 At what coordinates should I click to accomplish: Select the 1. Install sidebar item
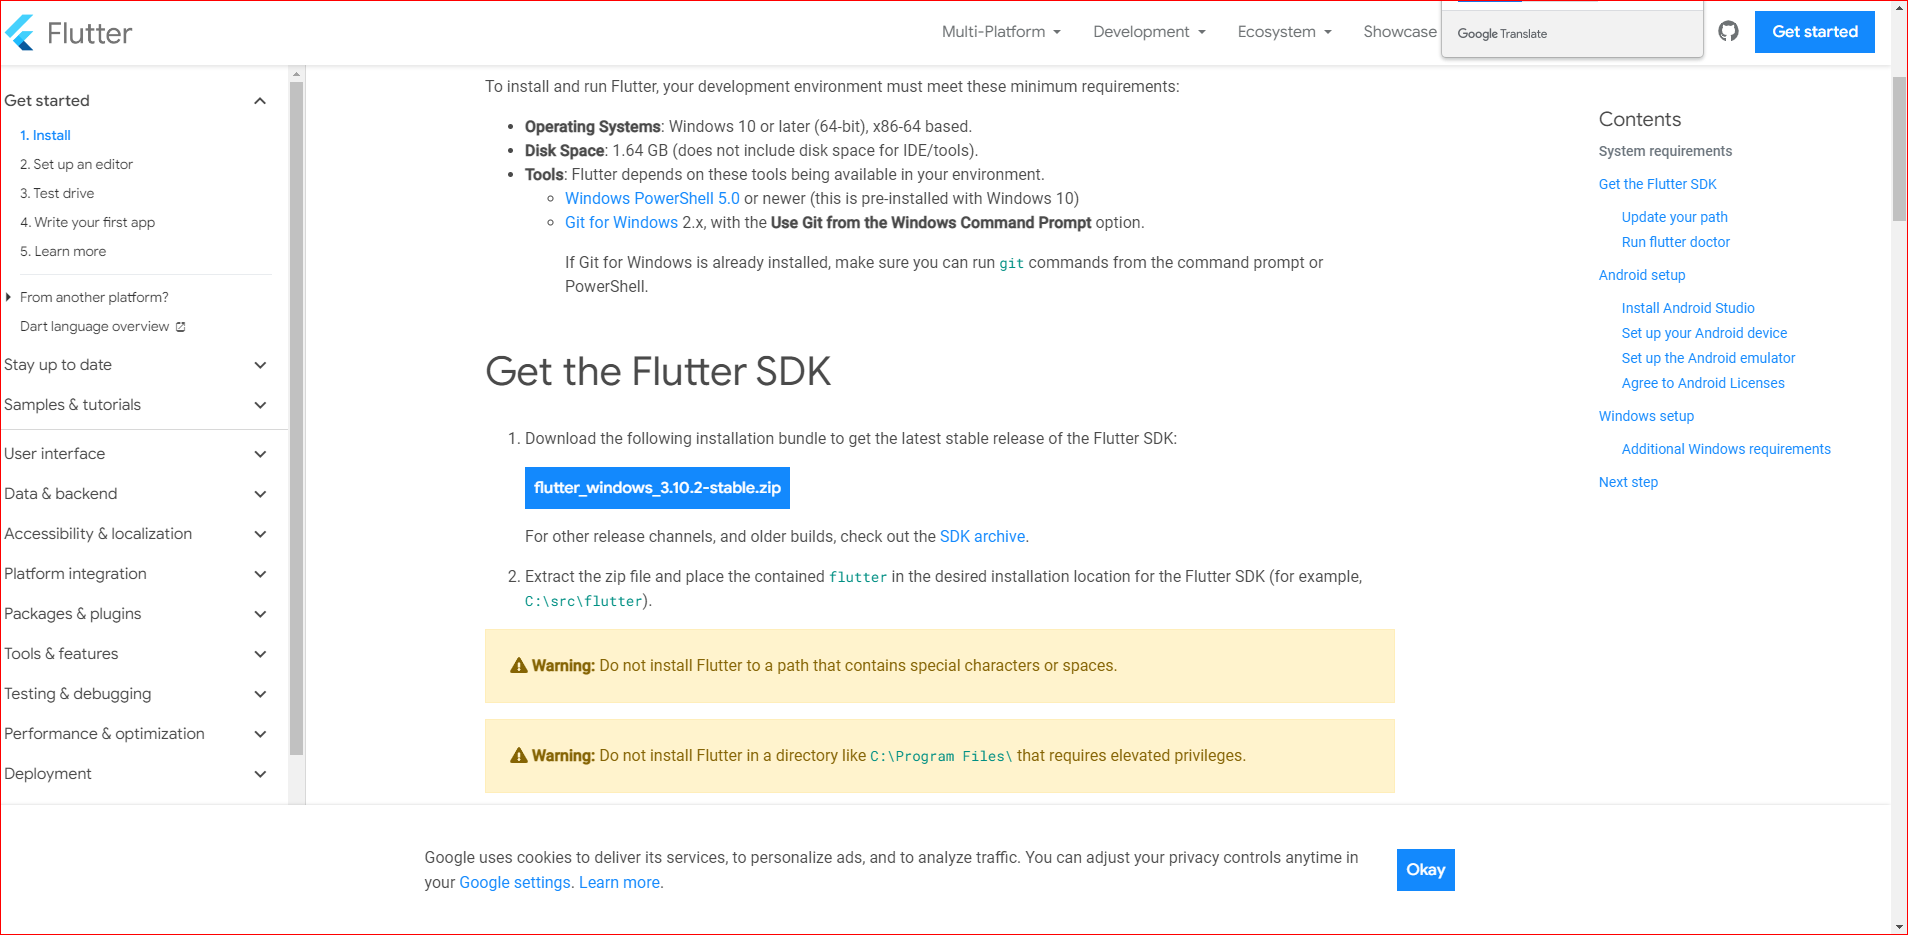click(45, 135)
